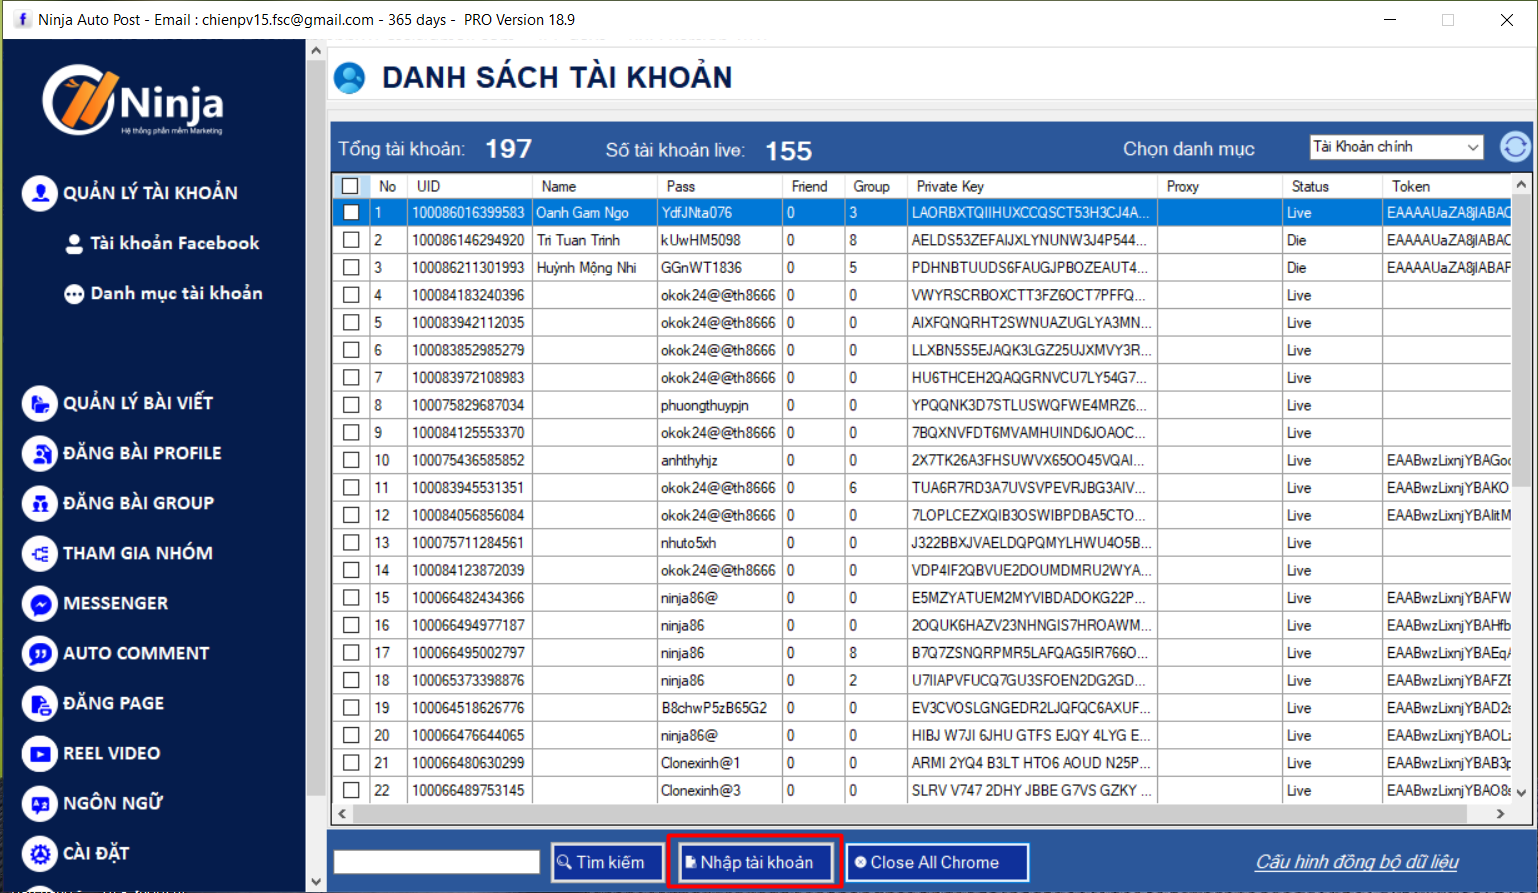The height and width of the screenshot is (893, 1538).
Task: Sort by the UID column header
Action: tap(470, 186)
